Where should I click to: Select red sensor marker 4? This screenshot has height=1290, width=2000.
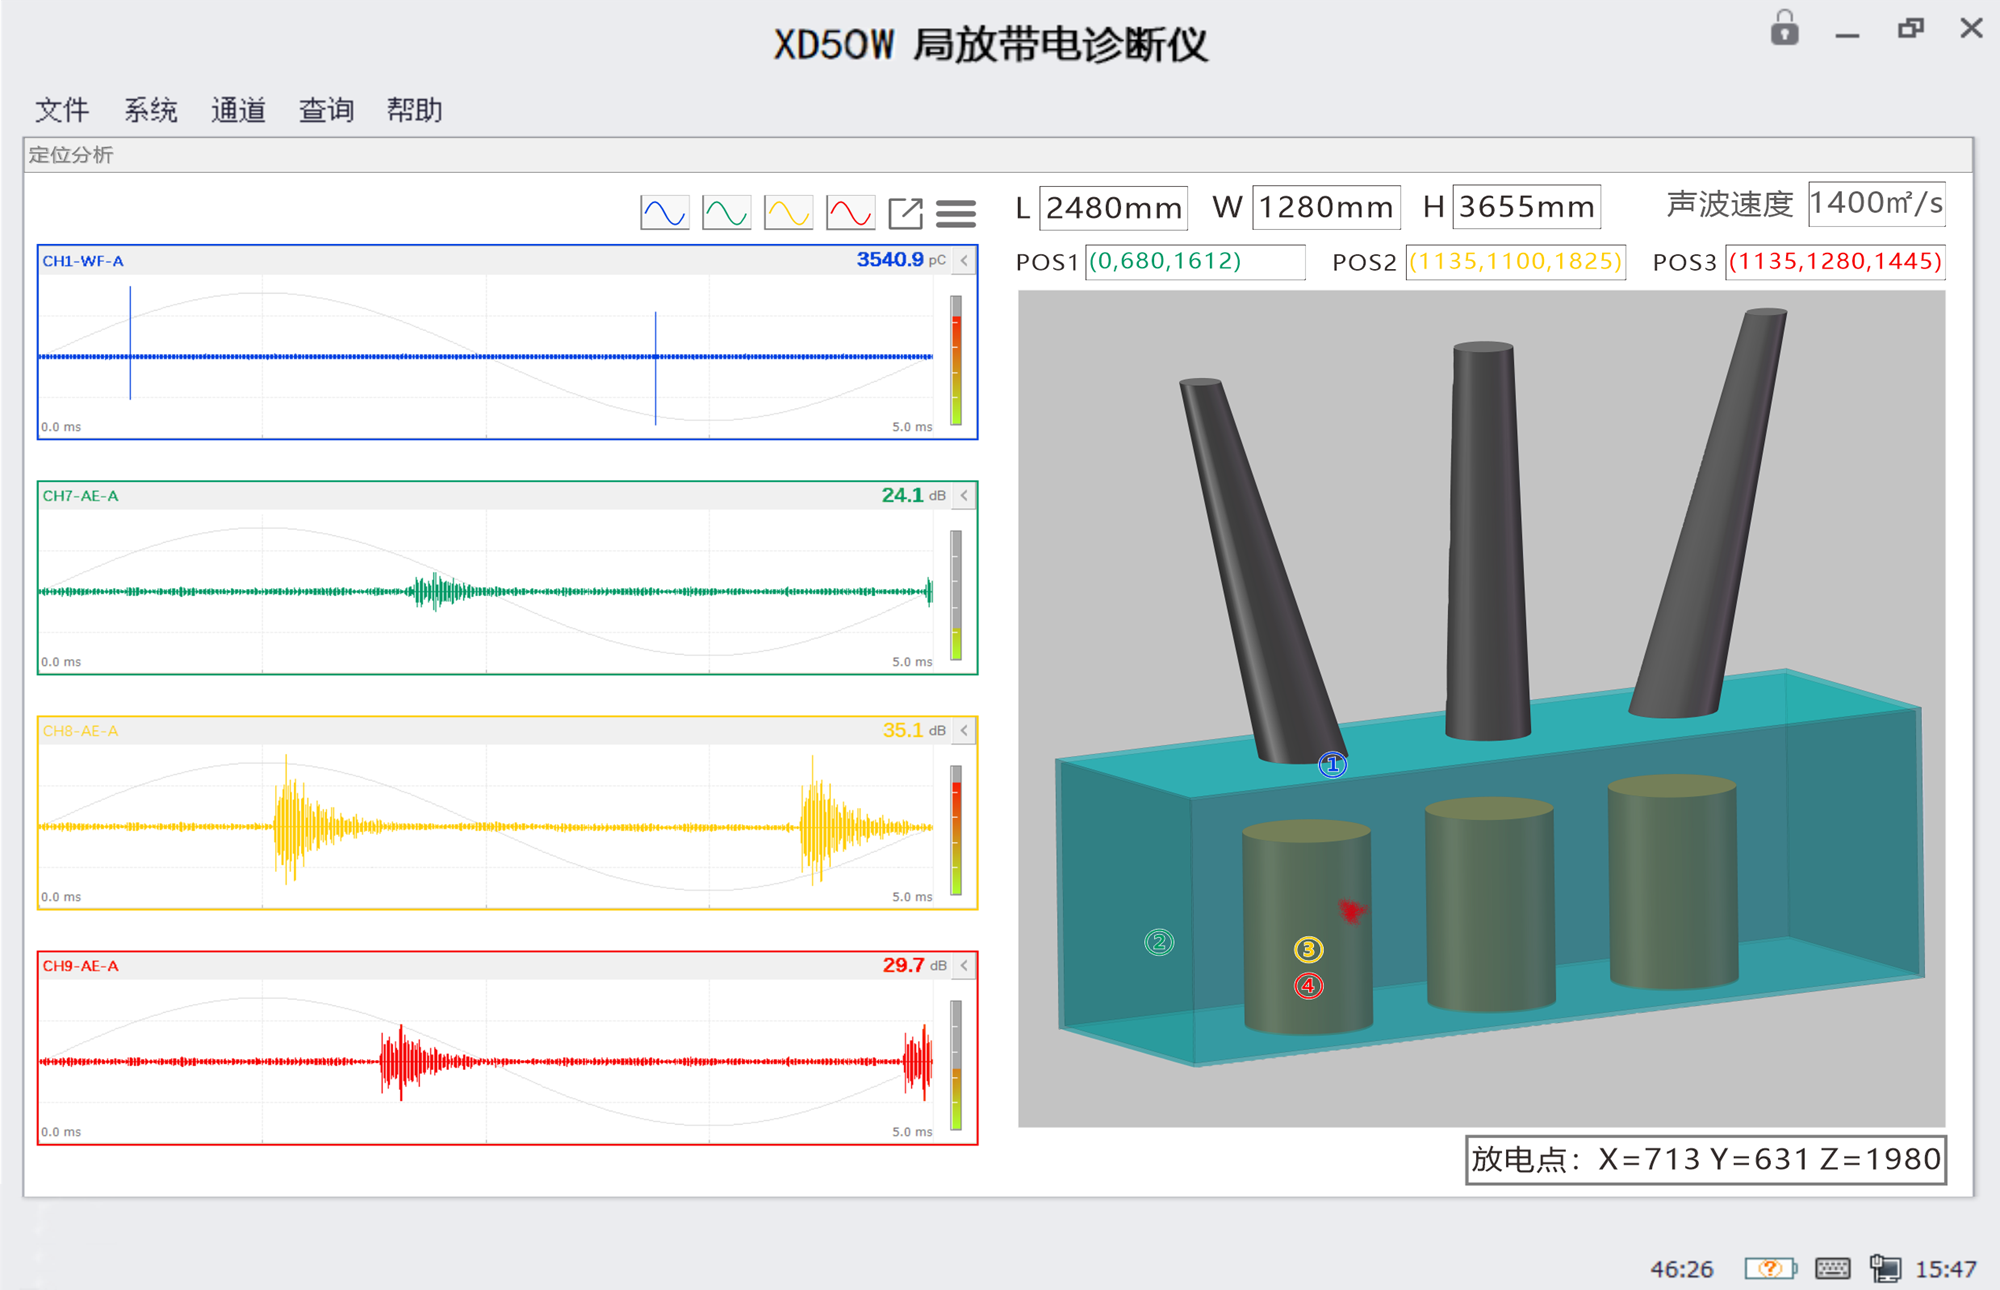click(x=1308, y=986)
